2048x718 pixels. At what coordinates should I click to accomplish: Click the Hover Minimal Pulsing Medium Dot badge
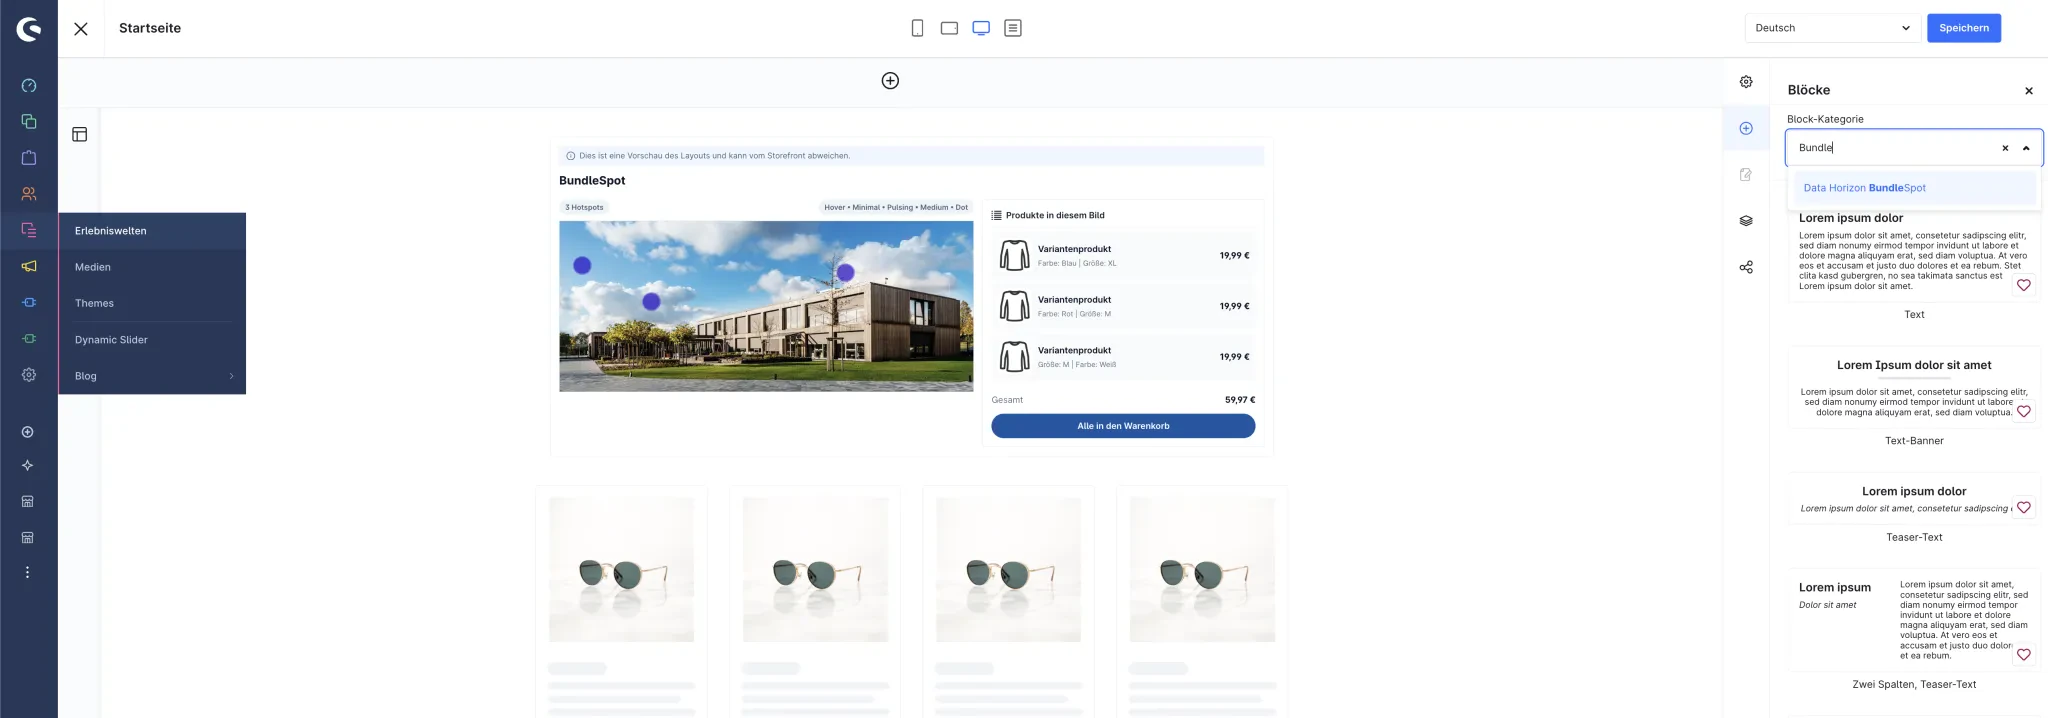tap(895, 207)
